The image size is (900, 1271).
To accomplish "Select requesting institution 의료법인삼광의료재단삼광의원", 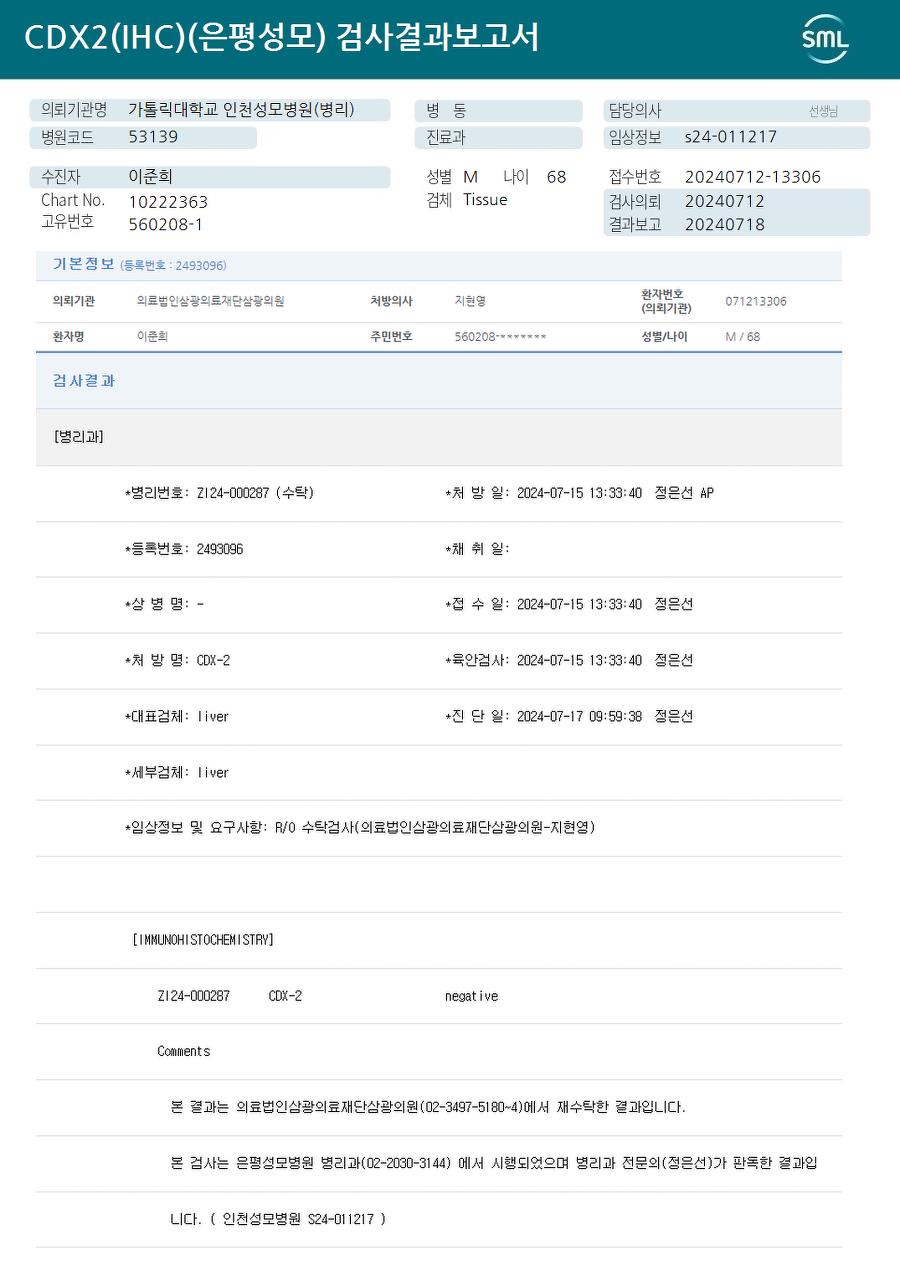I will tap(210, 301).
